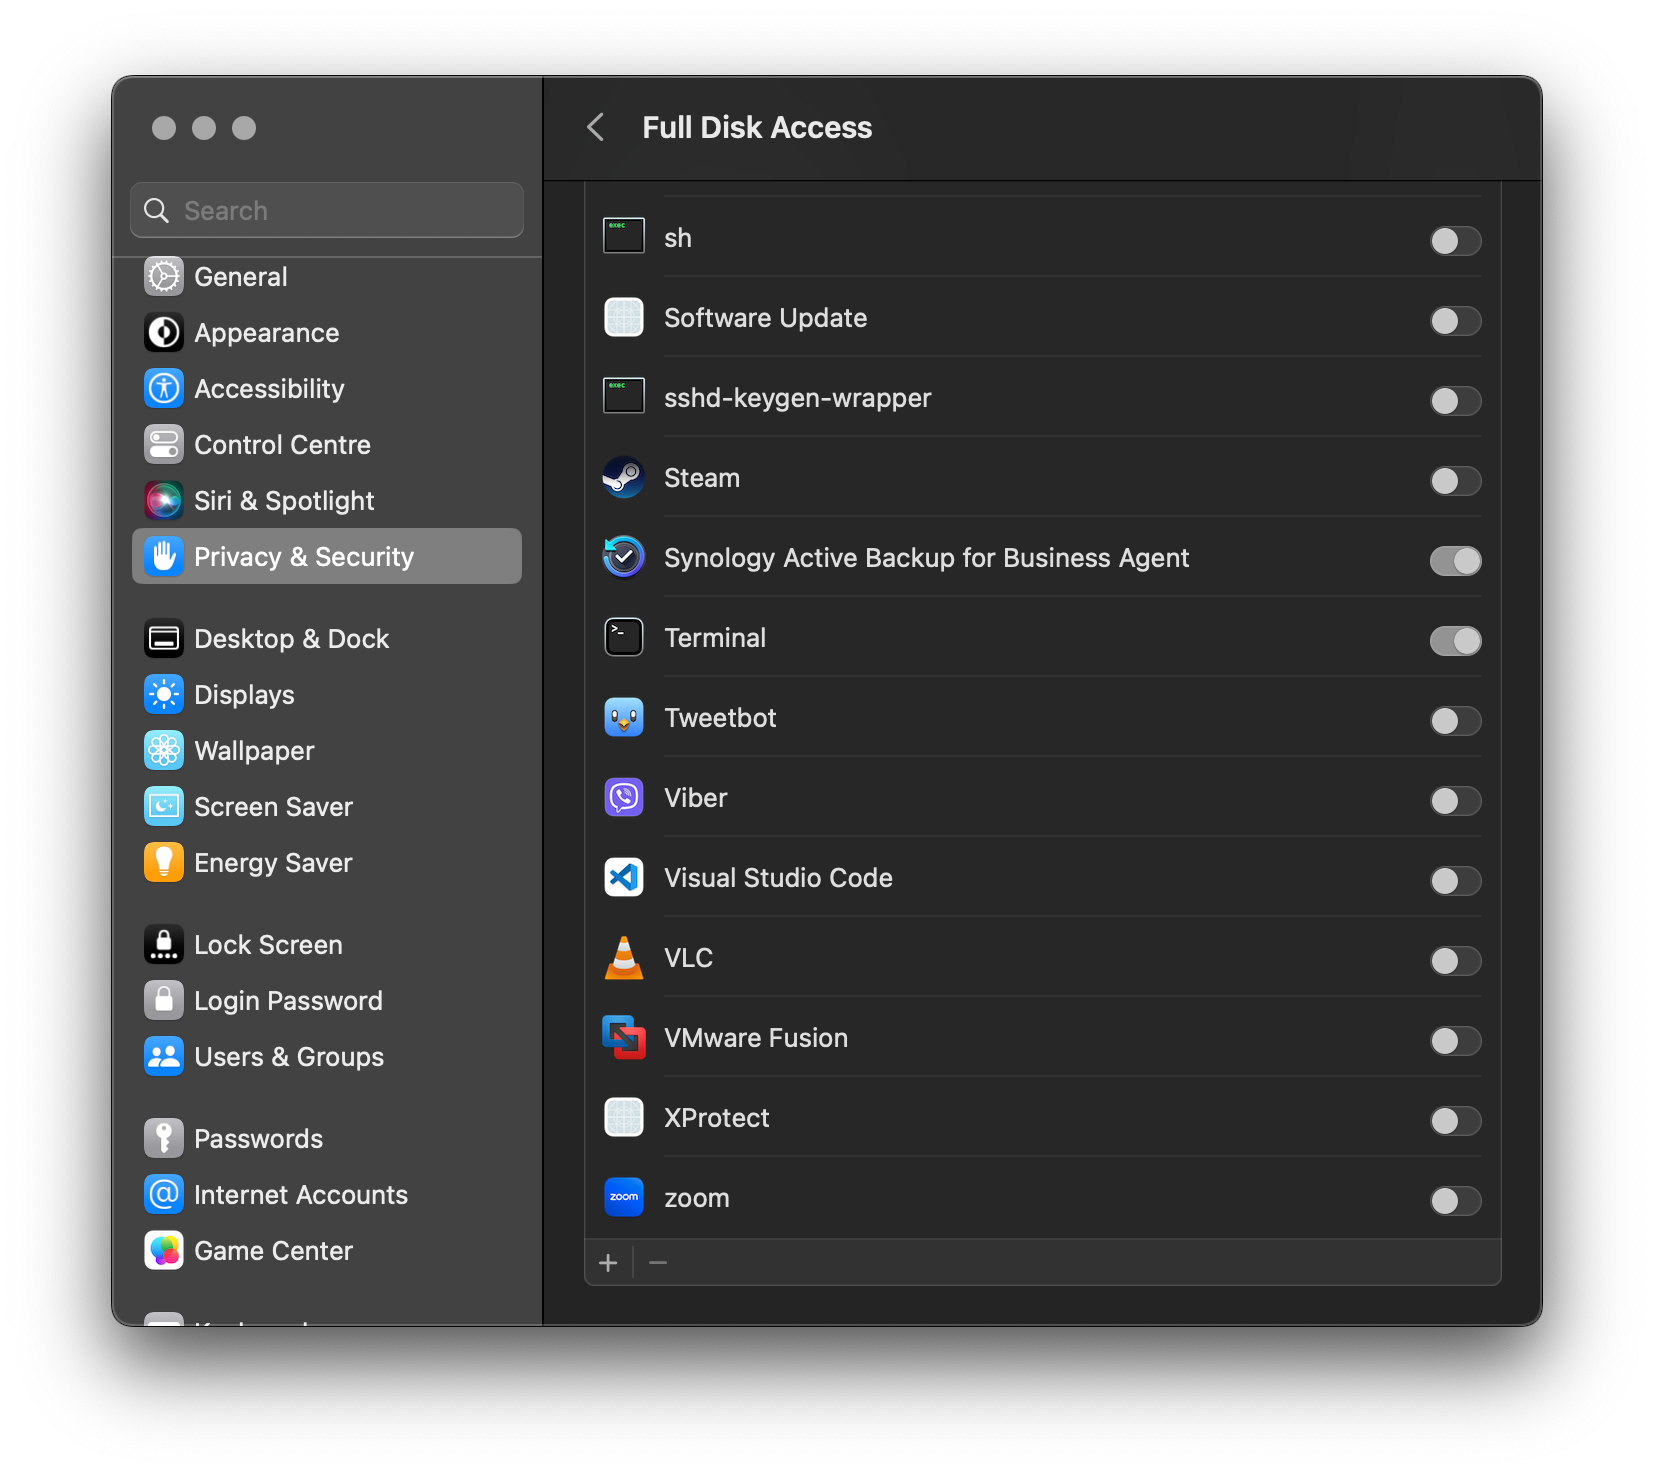Enable Visual Studio Code disk access
Viewport: 1654px width, 1474px height.
1455,881
